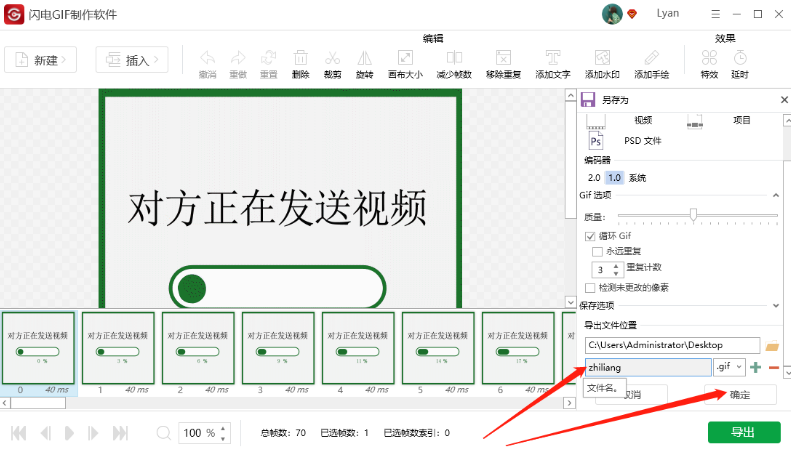The height and width of the screenshot is (452, 791).
Task: Click the 旋转 (rotate) toolbar icon
Action: pos(364,62)
